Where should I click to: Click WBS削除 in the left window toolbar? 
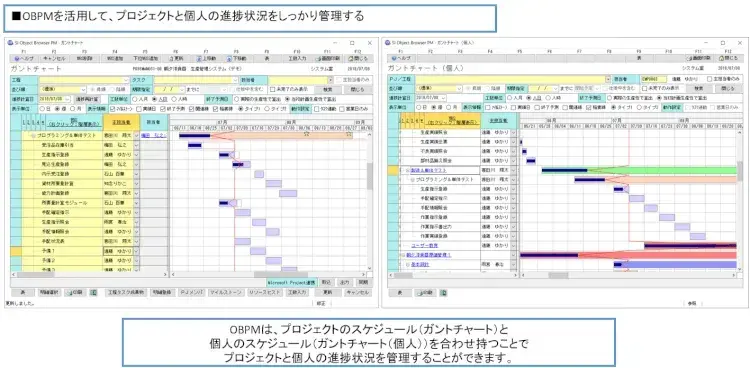(84, 58)
